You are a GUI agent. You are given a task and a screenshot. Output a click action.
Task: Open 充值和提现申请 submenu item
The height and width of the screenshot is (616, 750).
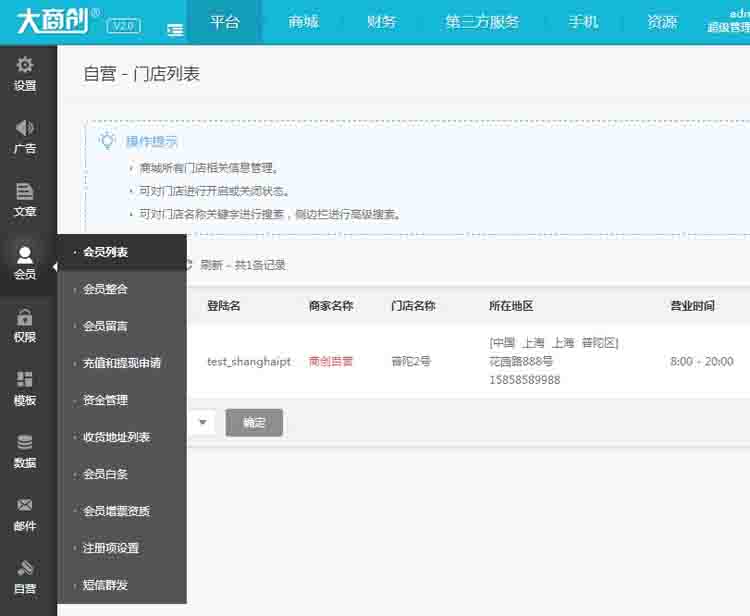tap(121, 363)
